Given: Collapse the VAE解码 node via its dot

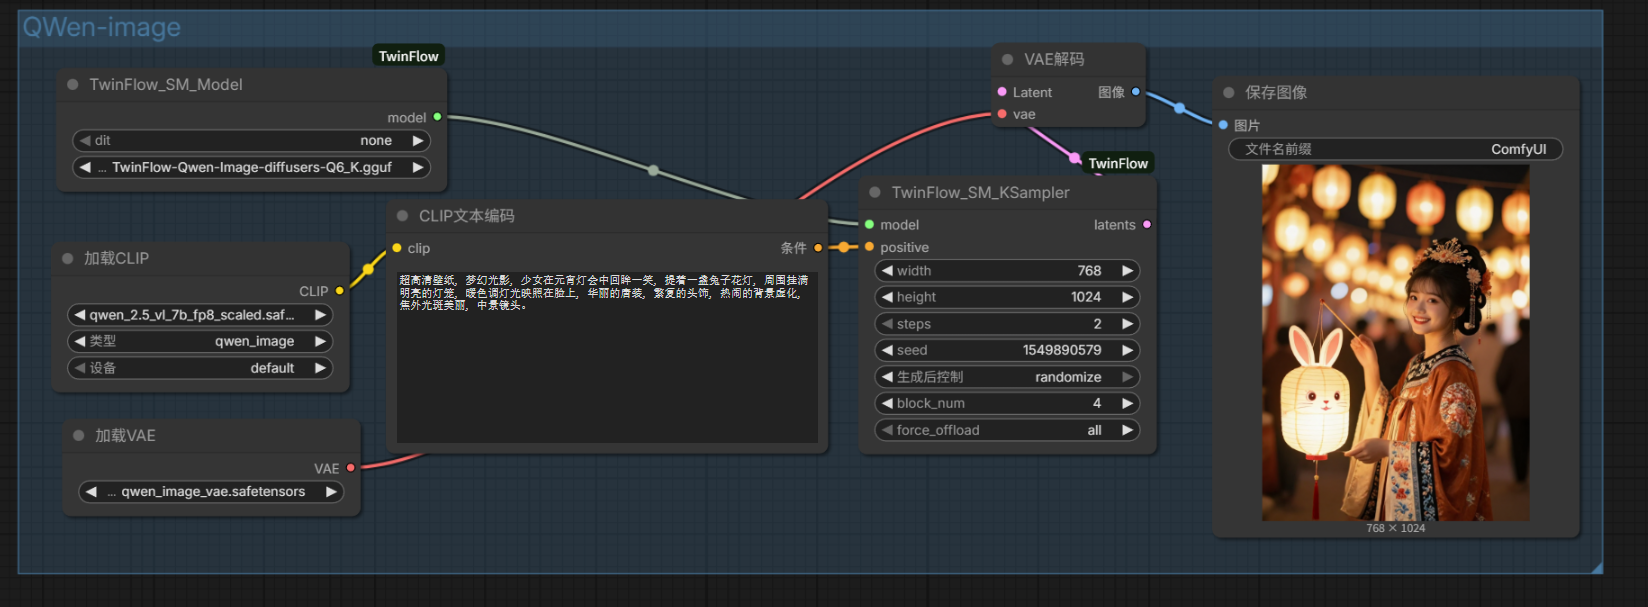Looking at the screenshot, I should tap(1007, 60).
